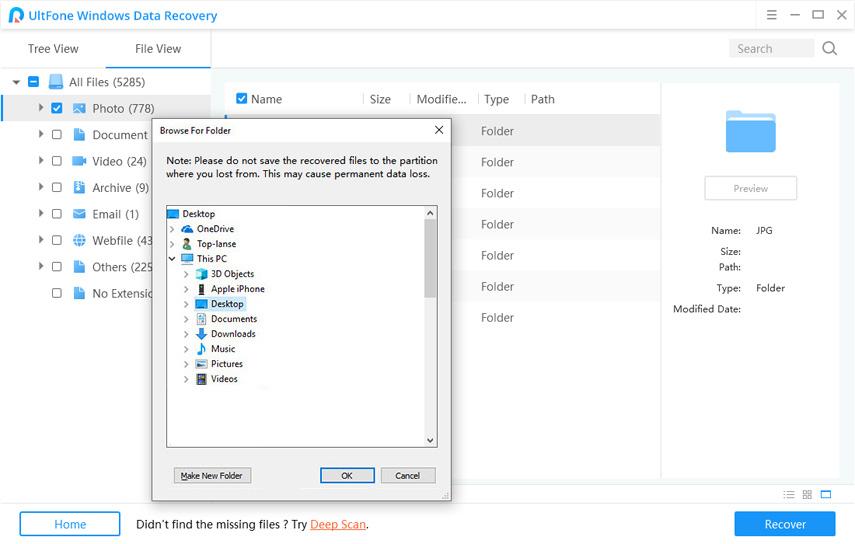Open the Deep Scan link

tap(338, 524)
